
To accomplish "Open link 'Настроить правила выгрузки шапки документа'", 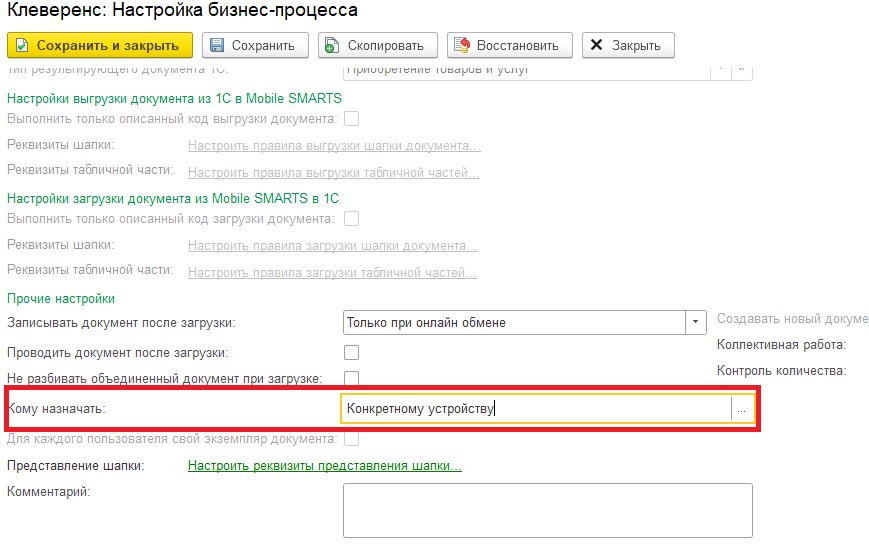I will point(334,146).
